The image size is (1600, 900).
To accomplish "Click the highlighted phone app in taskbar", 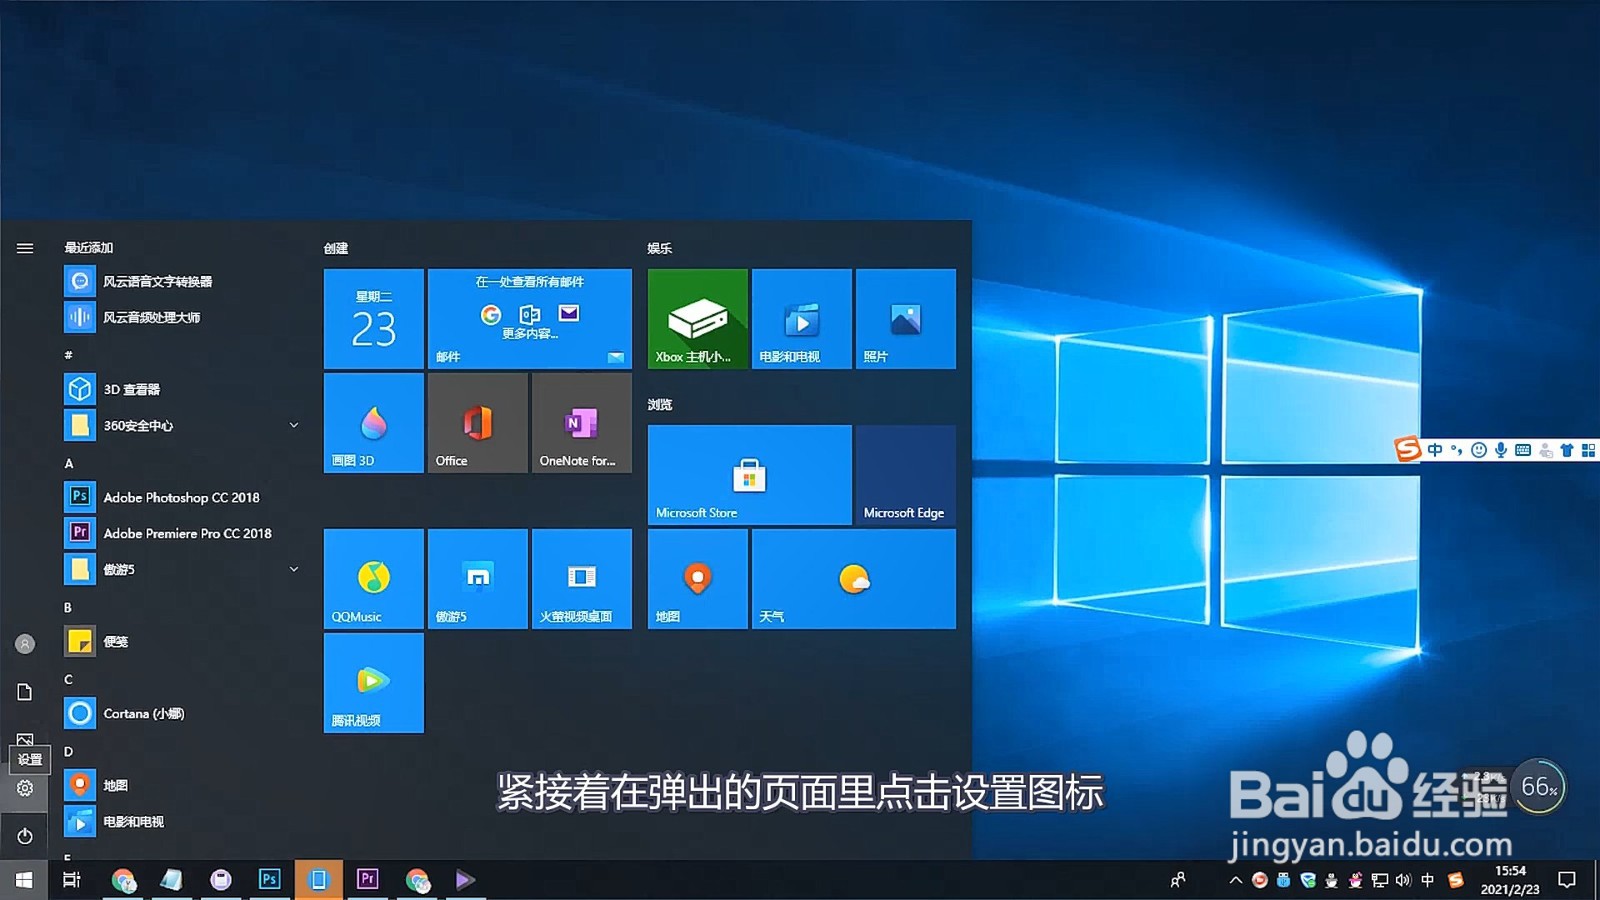I will (x=319, y=880).
